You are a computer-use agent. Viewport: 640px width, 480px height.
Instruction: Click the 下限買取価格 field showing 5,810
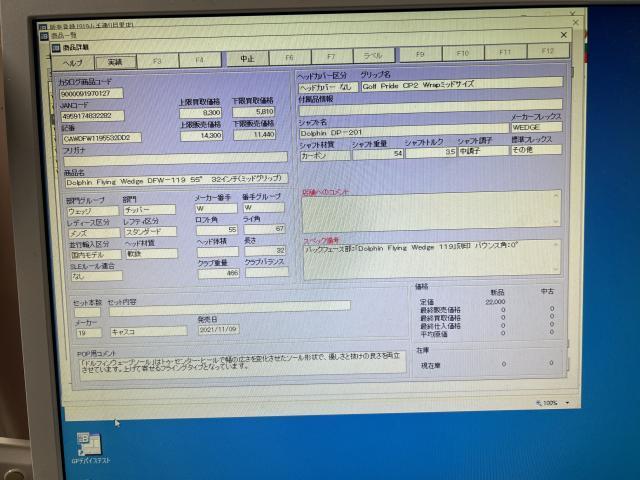[254, 111]
